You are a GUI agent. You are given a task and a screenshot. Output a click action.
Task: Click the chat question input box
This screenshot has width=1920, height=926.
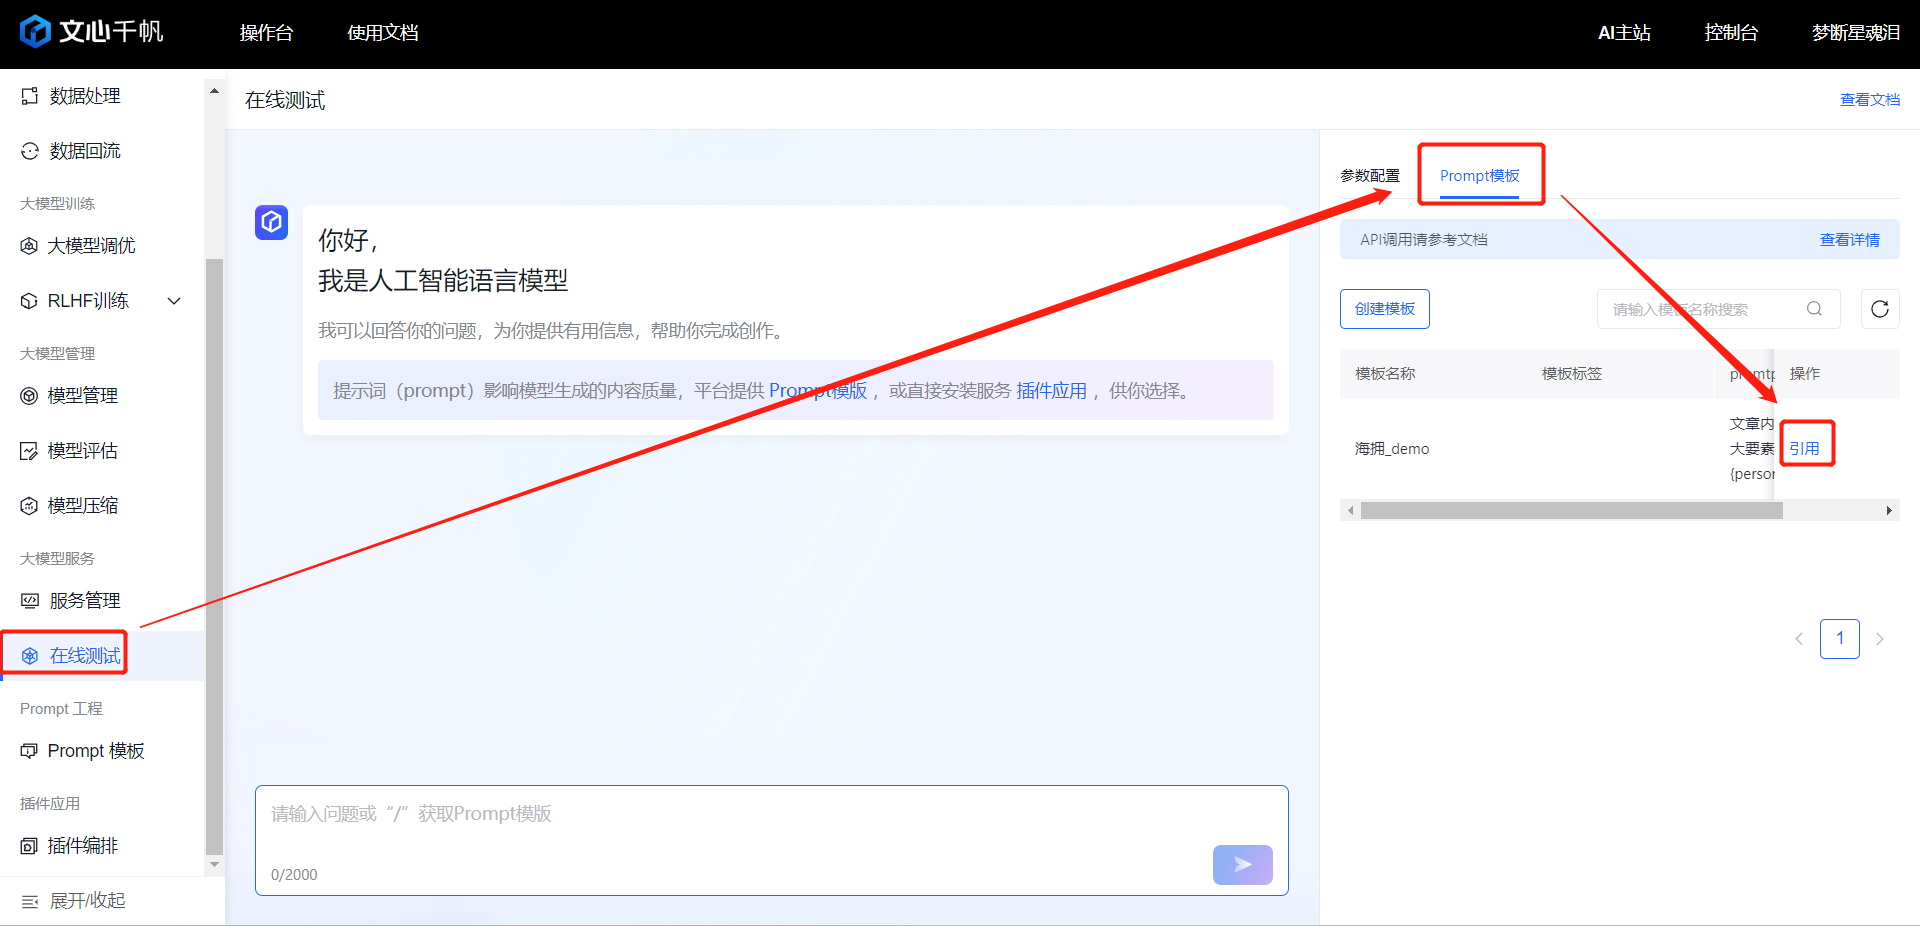coord(772,840)
